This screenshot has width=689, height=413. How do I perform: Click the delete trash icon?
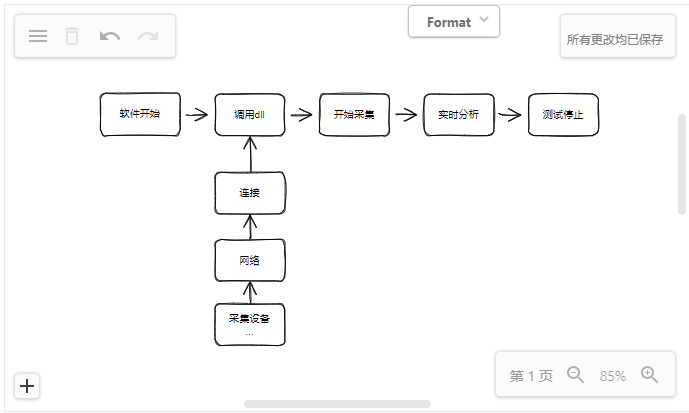coord(72,36)
